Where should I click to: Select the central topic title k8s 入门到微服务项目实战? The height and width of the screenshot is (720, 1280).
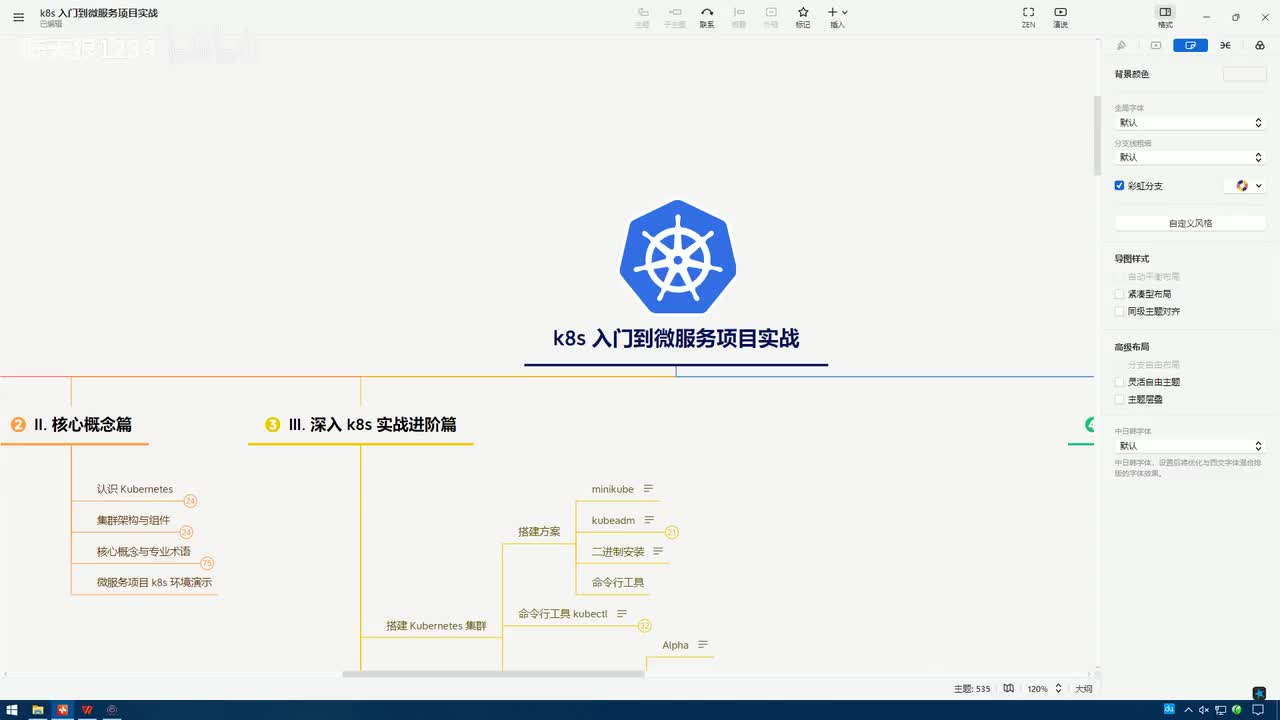point(676,338)
